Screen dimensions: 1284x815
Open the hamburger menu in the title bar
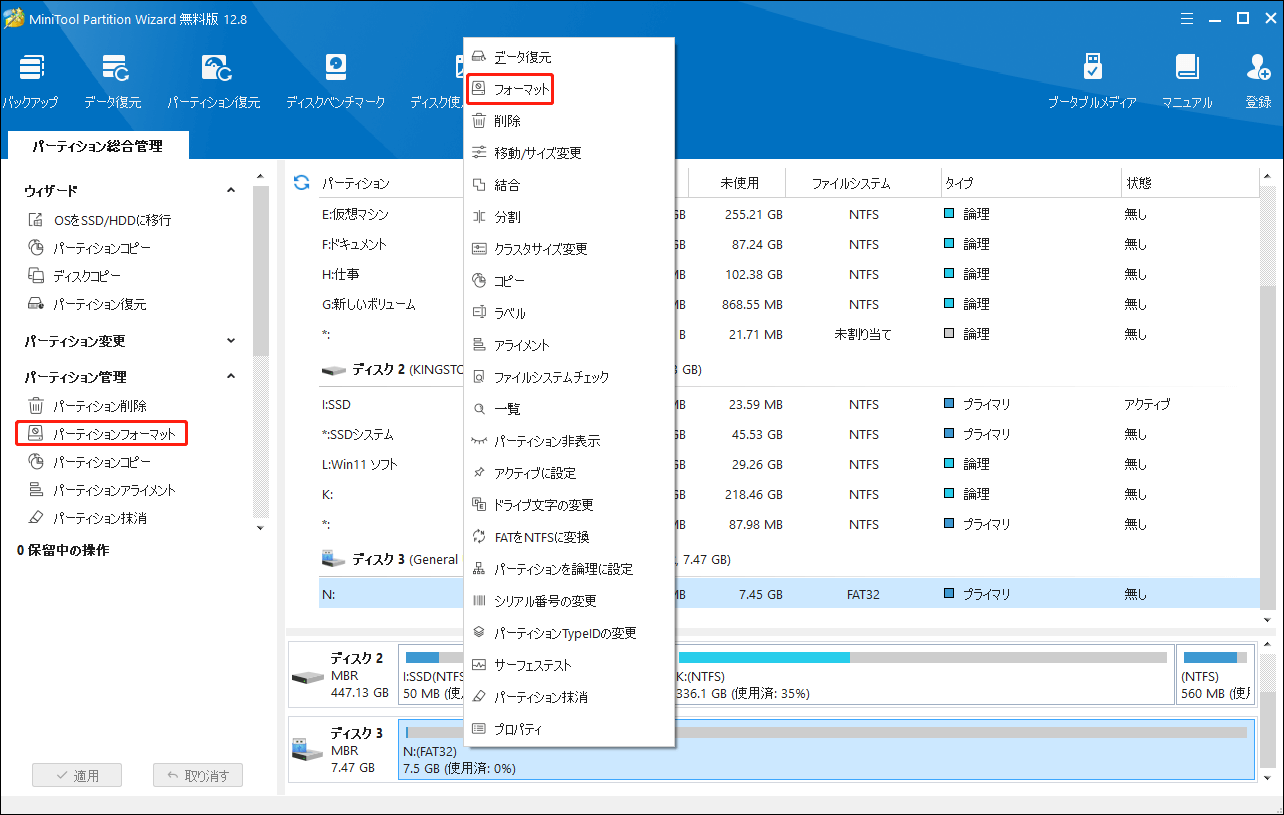pos(1187,18)
